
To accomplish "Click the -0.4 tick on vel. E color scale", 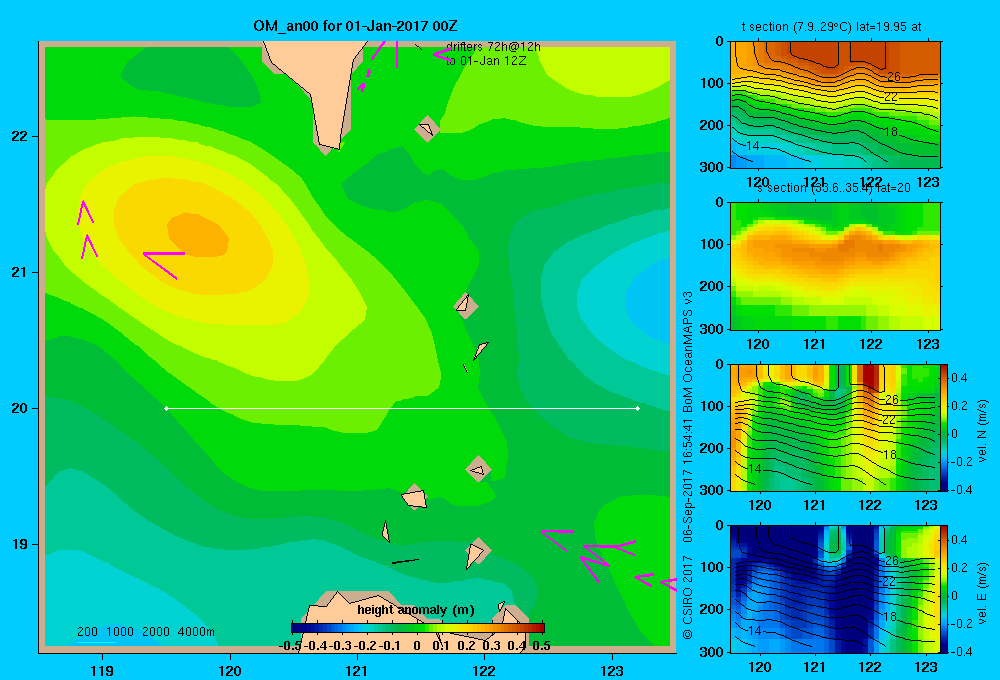I will coord(960,651).
